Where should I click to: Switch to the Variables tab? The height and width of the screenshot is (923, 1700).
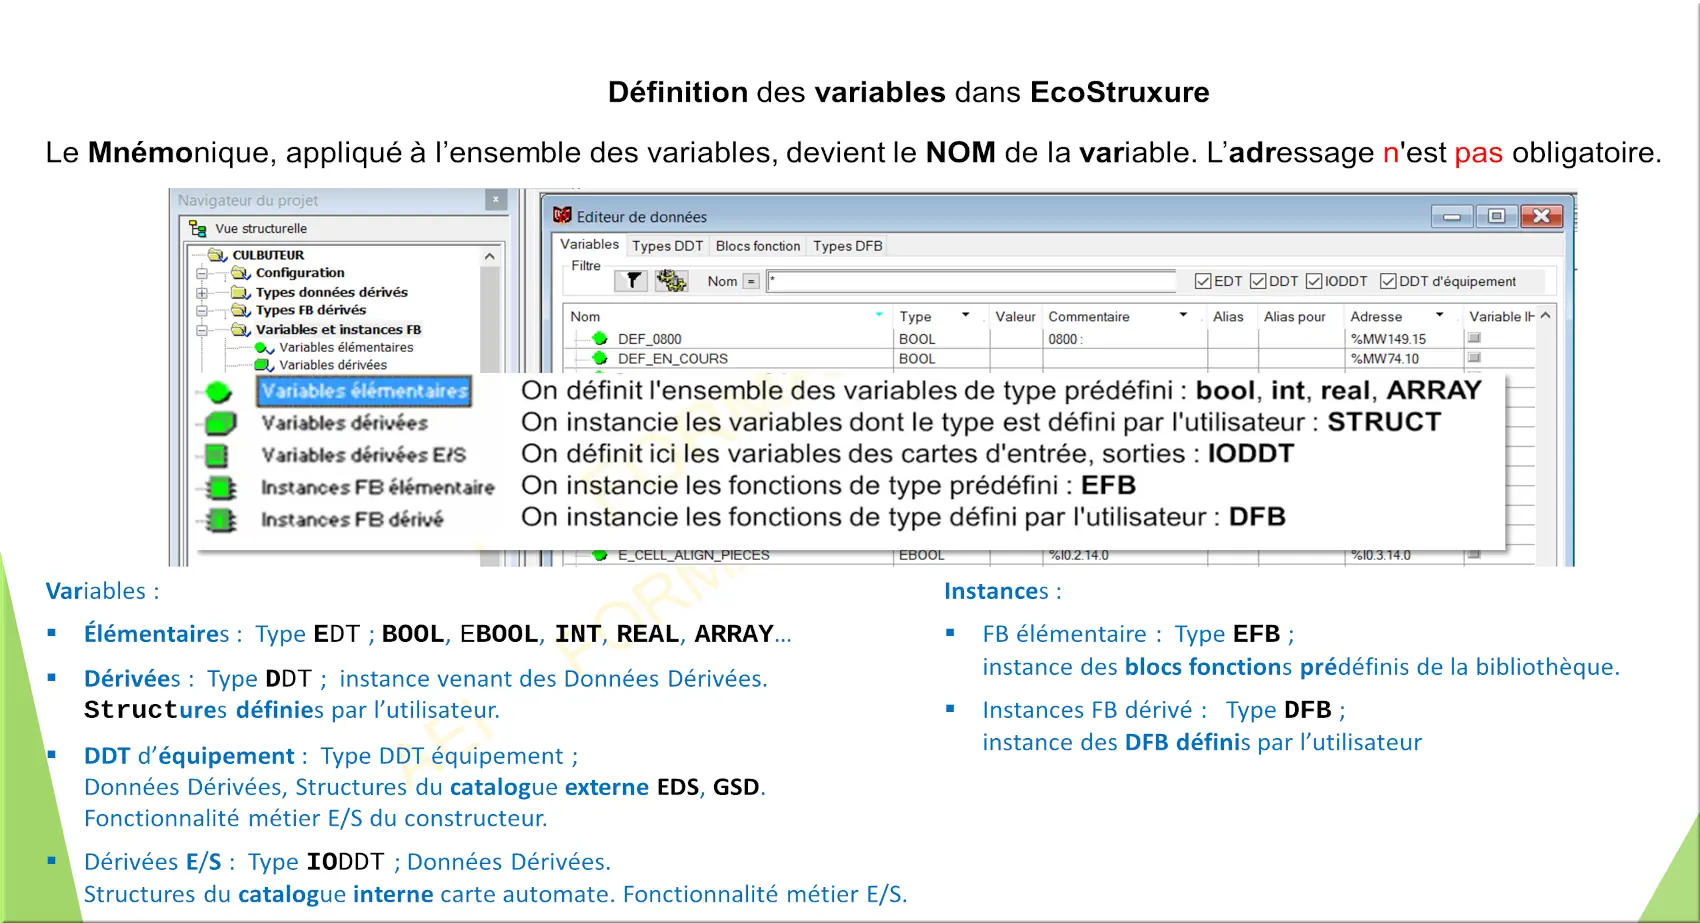[x=589, y=244]
